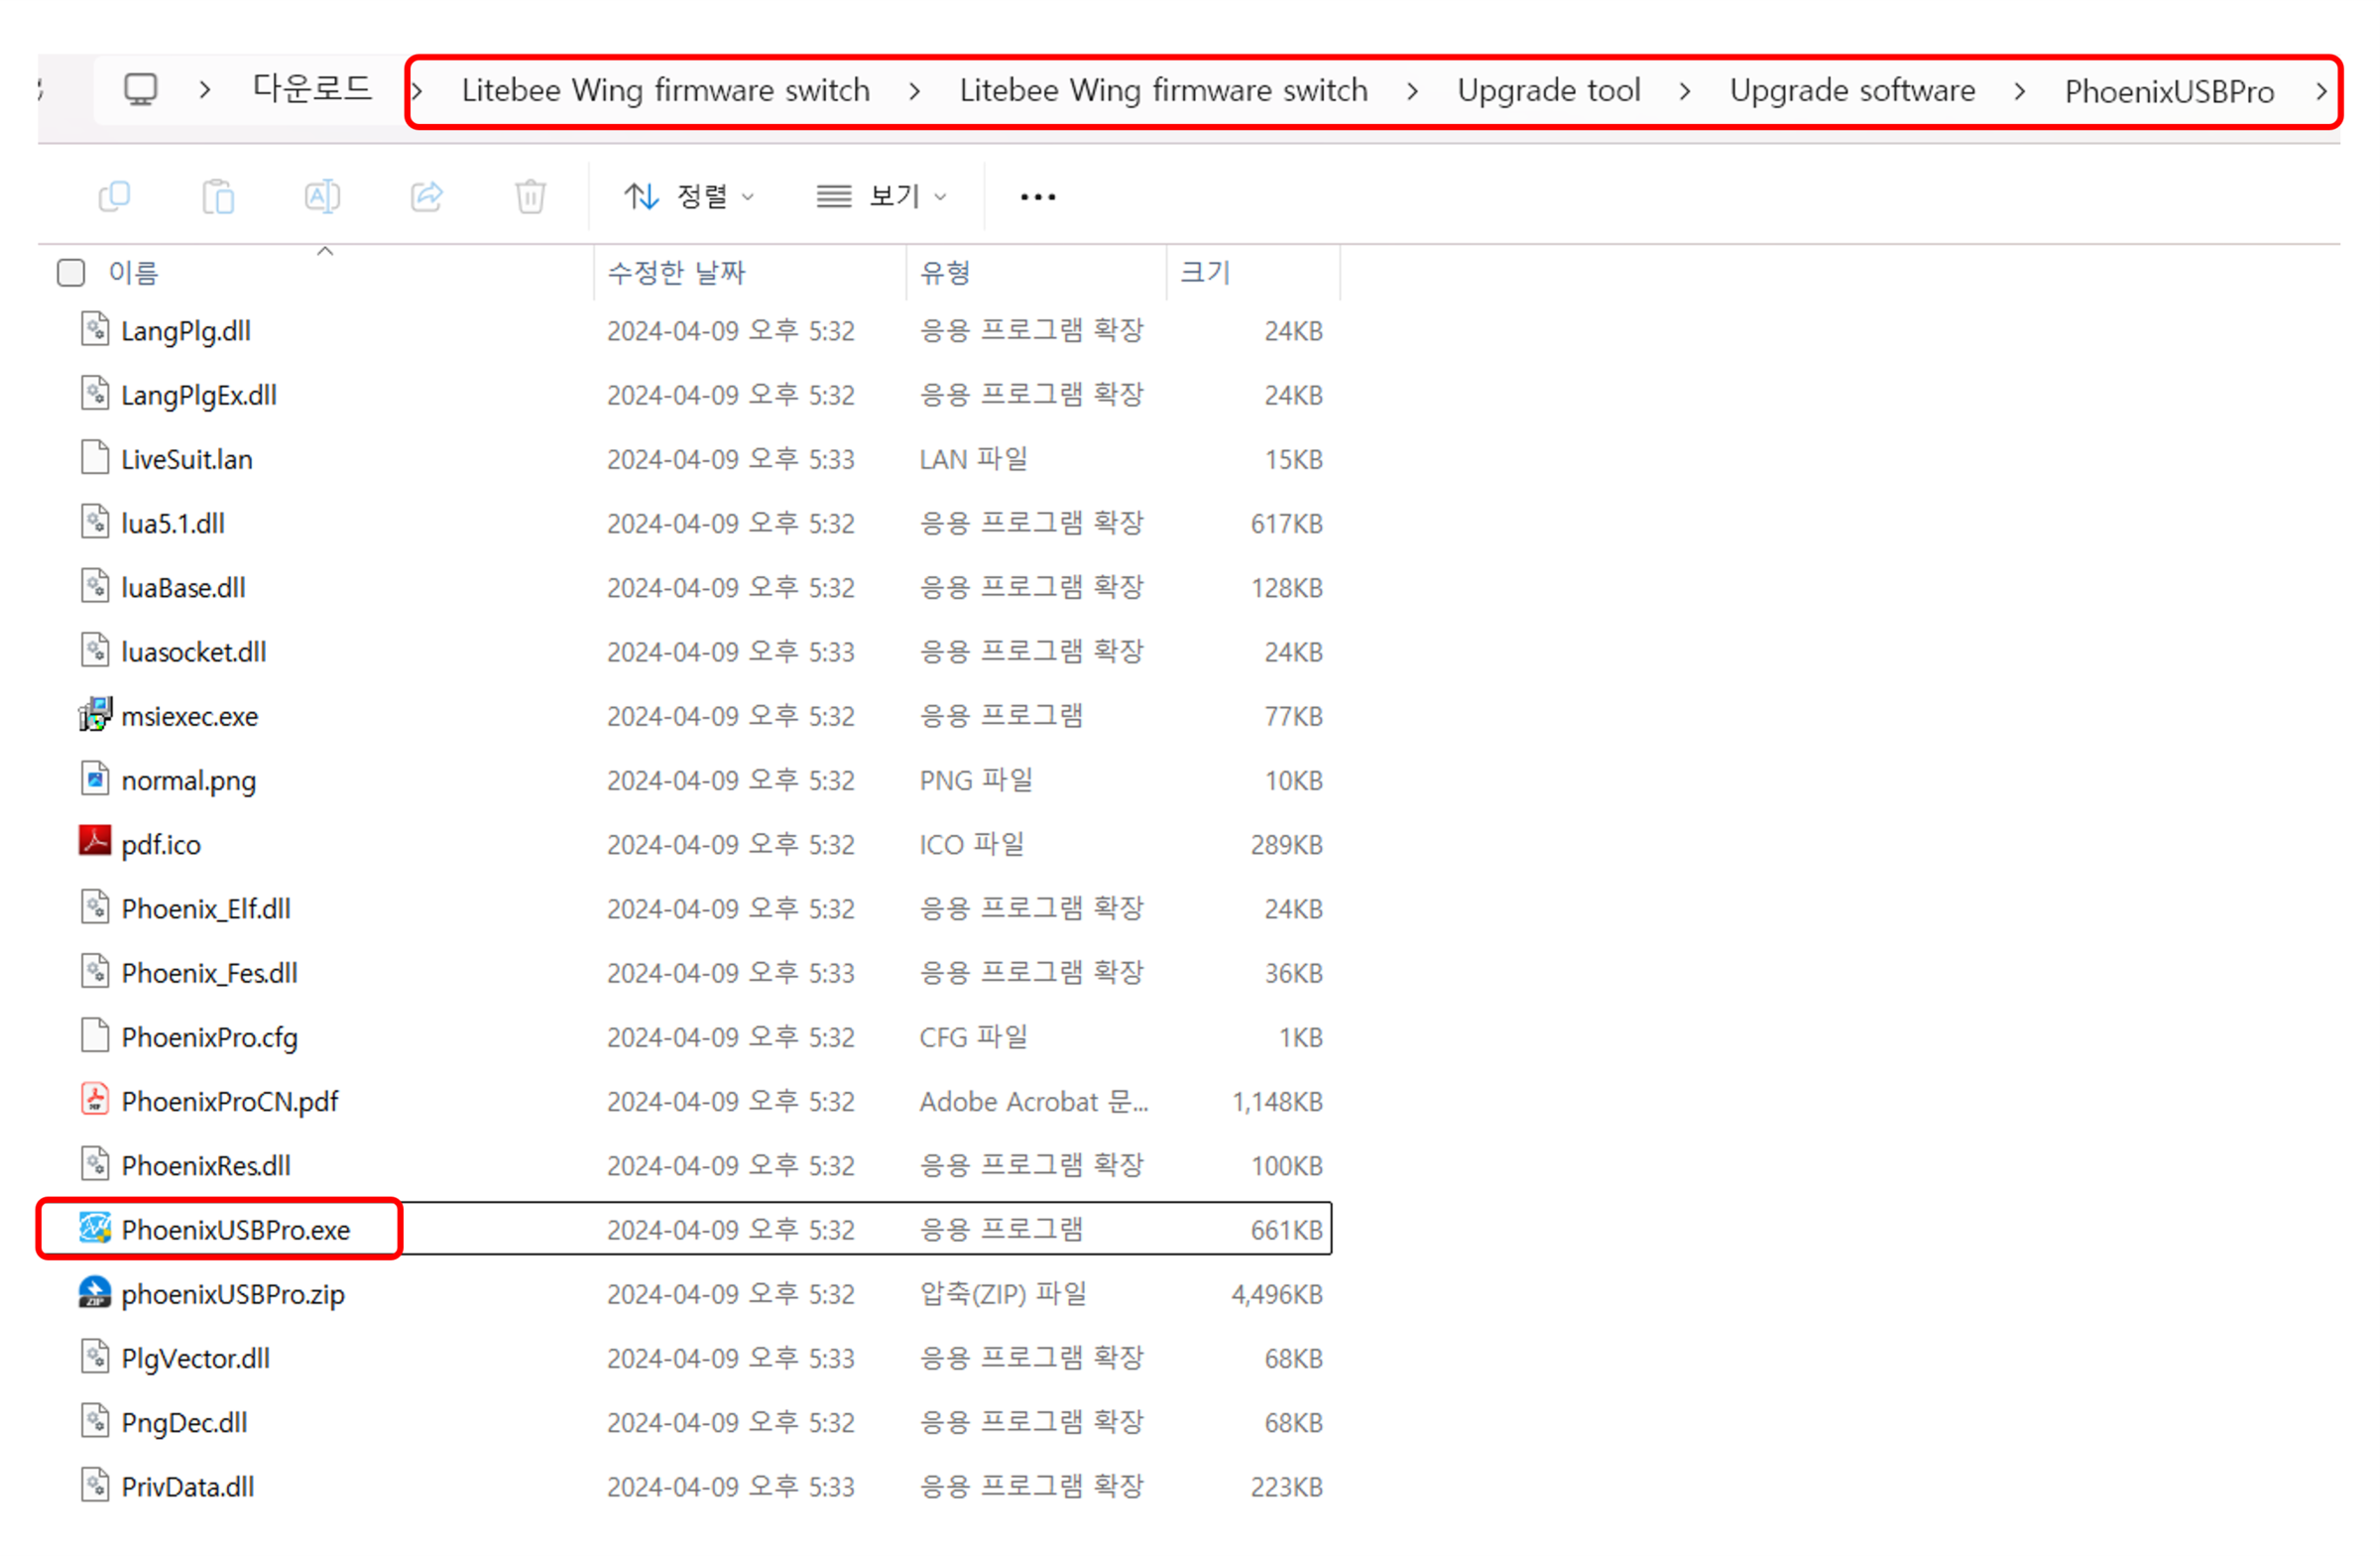Expand chevron after Upgrade software breadcrumb
The image size is (2380, 1556).
pos(2020,91)
